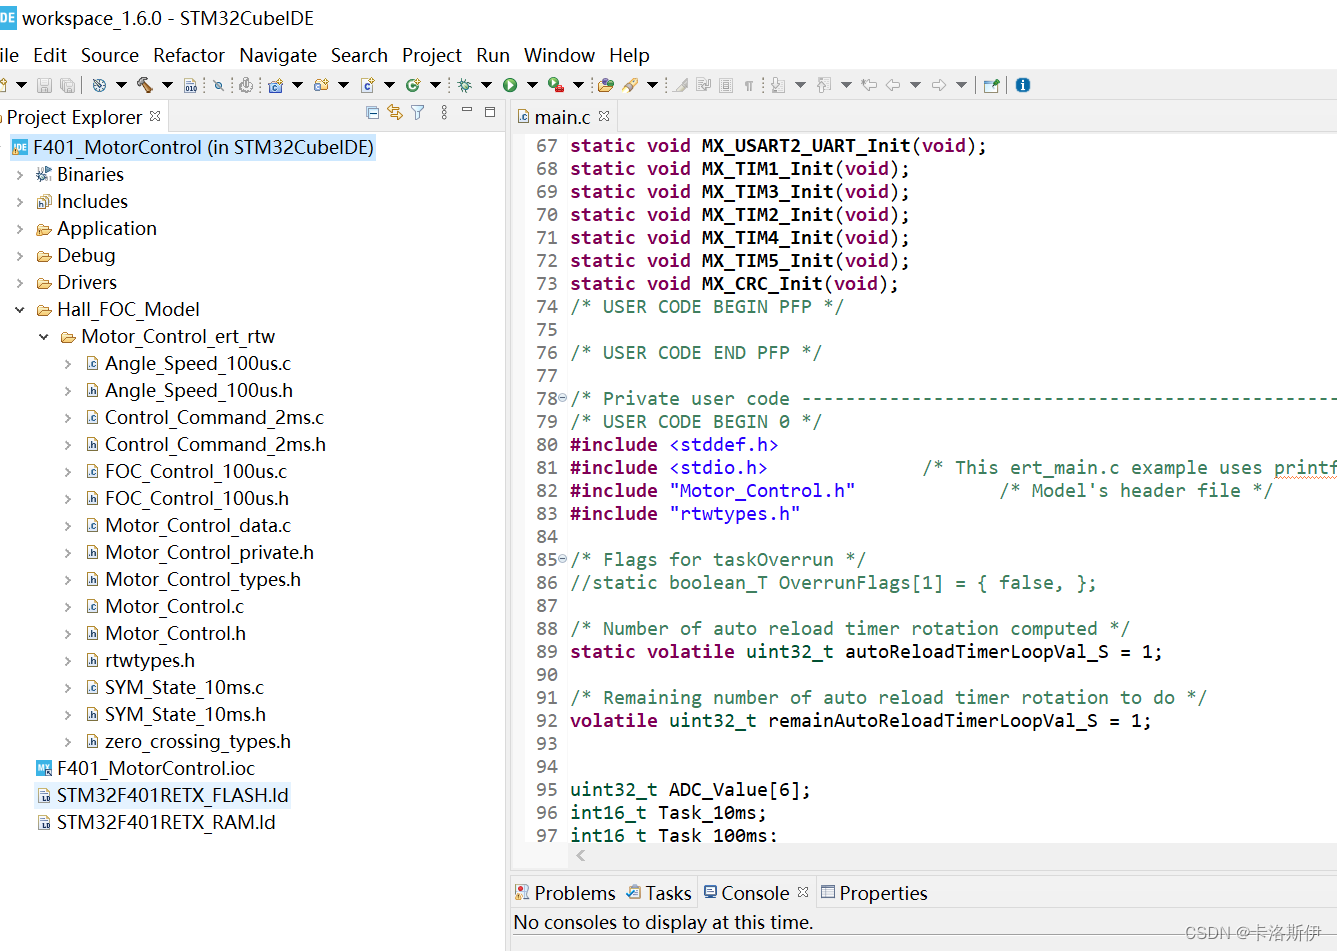Screen dimensions: 1337x951
Task: Close the main.c editor tab
Action: point(604,116)
